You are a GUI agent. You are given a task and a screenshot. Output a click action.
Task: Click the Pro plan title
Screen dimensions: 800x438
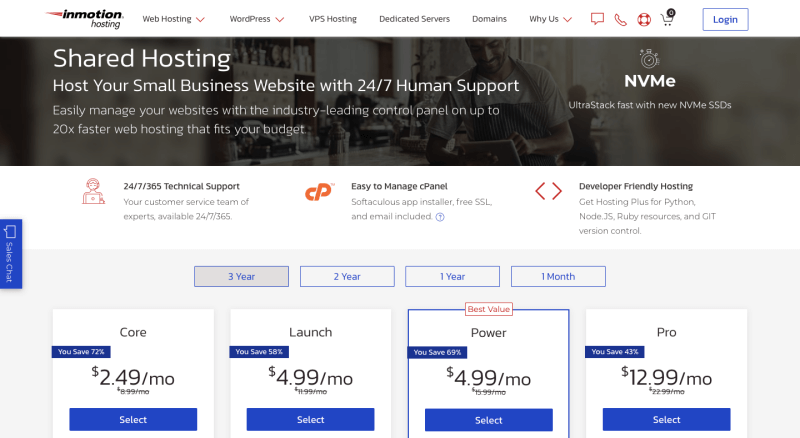pos(666,332)
